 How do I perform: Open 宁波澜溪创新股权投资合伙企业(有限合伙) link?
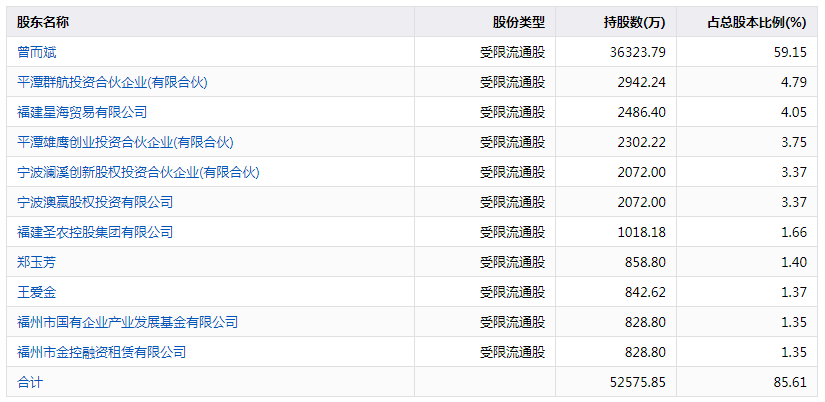pyautogui.click(x=138, y=172)
